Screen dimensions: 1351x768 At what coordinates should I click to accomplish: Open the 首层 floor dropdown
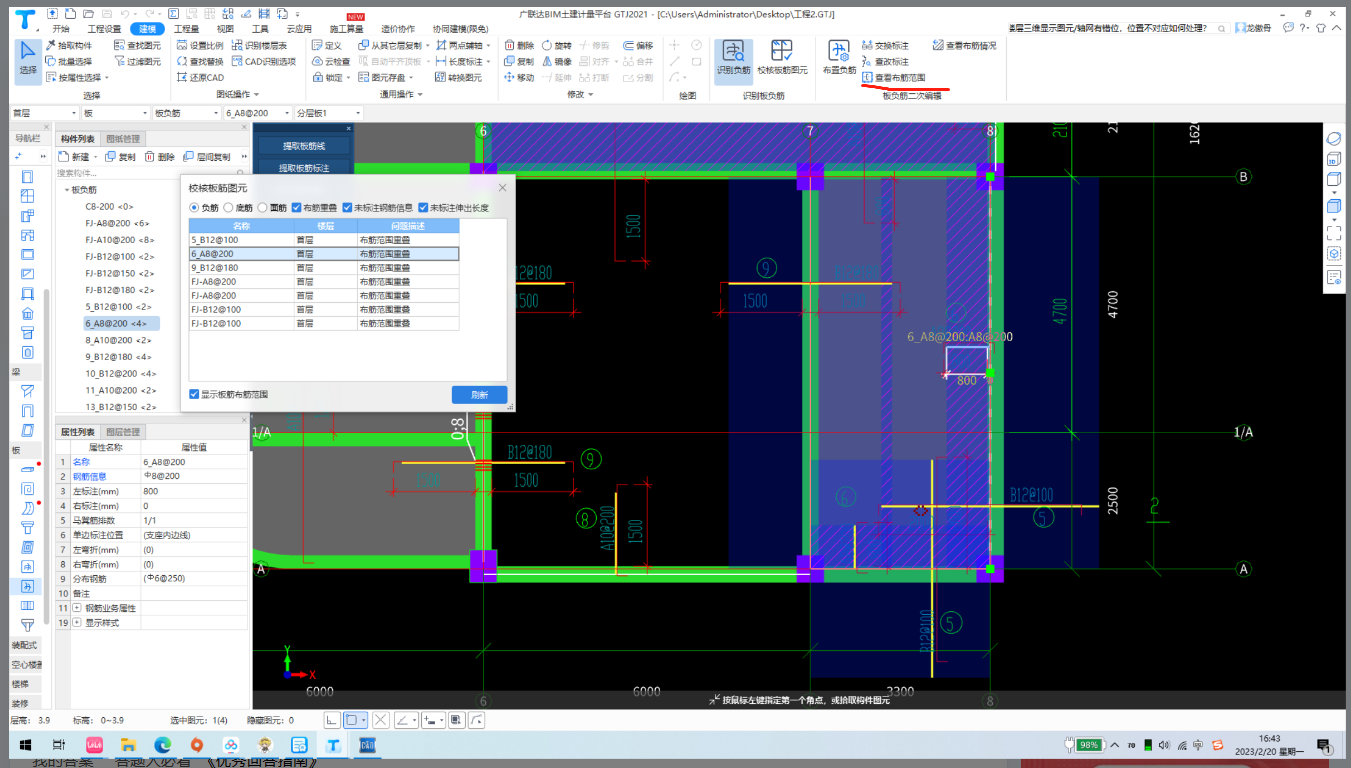click(x=44, y=113)
